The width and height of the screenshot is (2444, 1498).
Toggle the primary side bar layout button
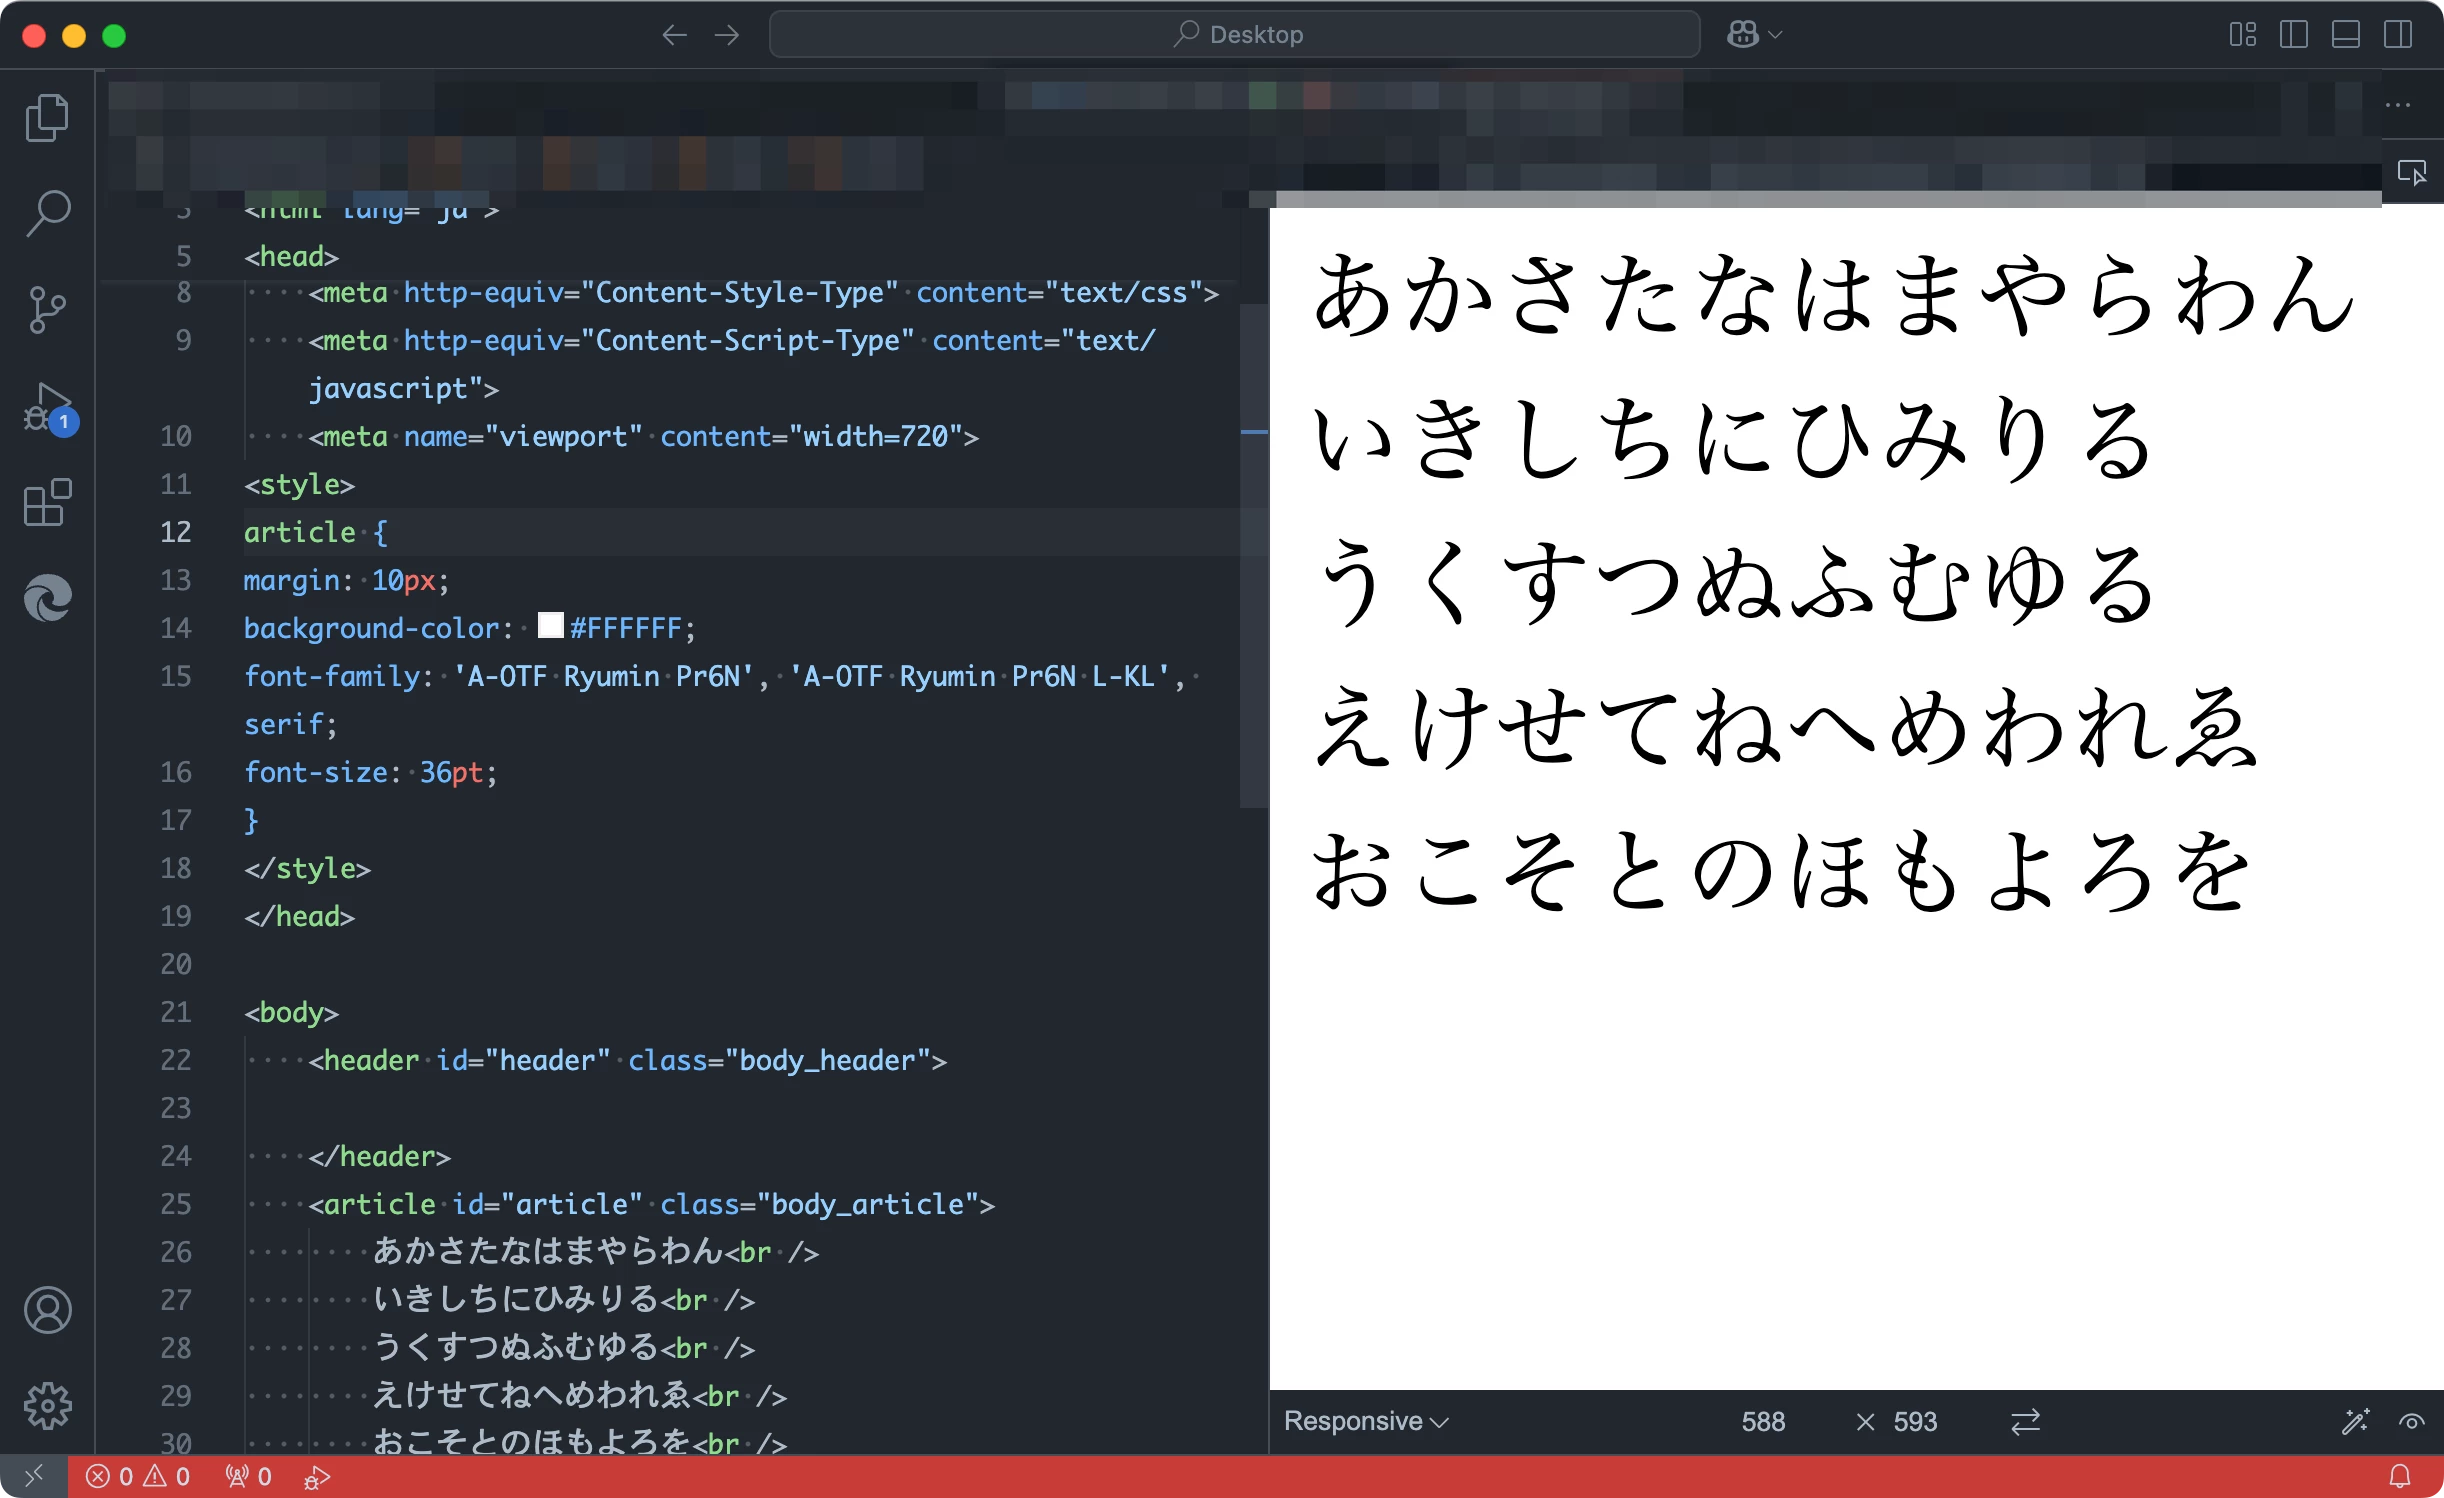click(x=2293, y=35)
